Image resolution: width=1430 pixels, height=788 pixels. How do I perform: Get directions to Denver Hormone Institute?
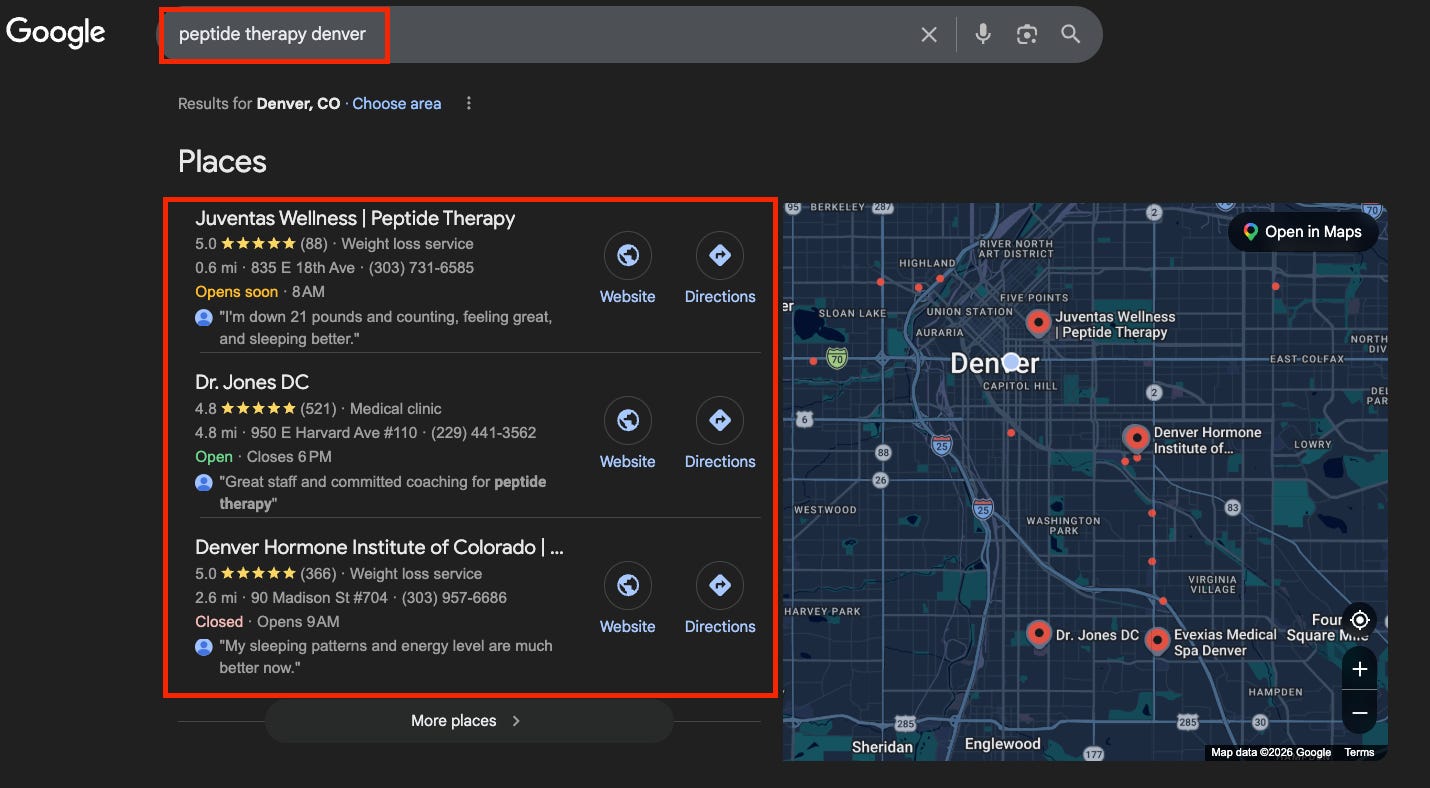[720, 587]
